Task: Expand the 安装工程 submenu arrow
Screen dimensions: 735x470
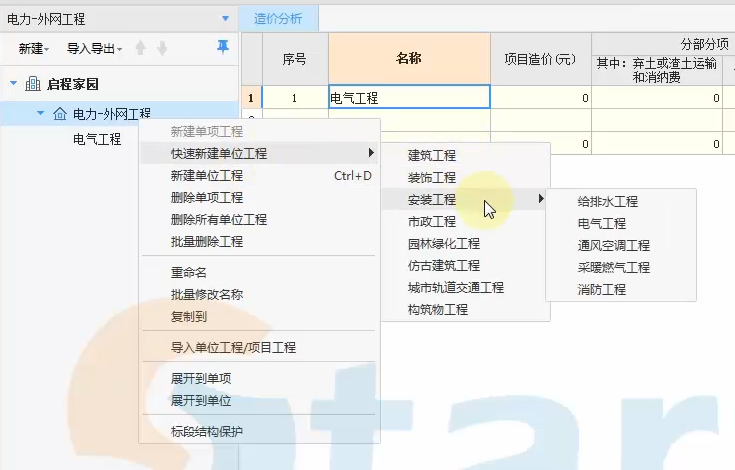Action: (x=541, y=199)
